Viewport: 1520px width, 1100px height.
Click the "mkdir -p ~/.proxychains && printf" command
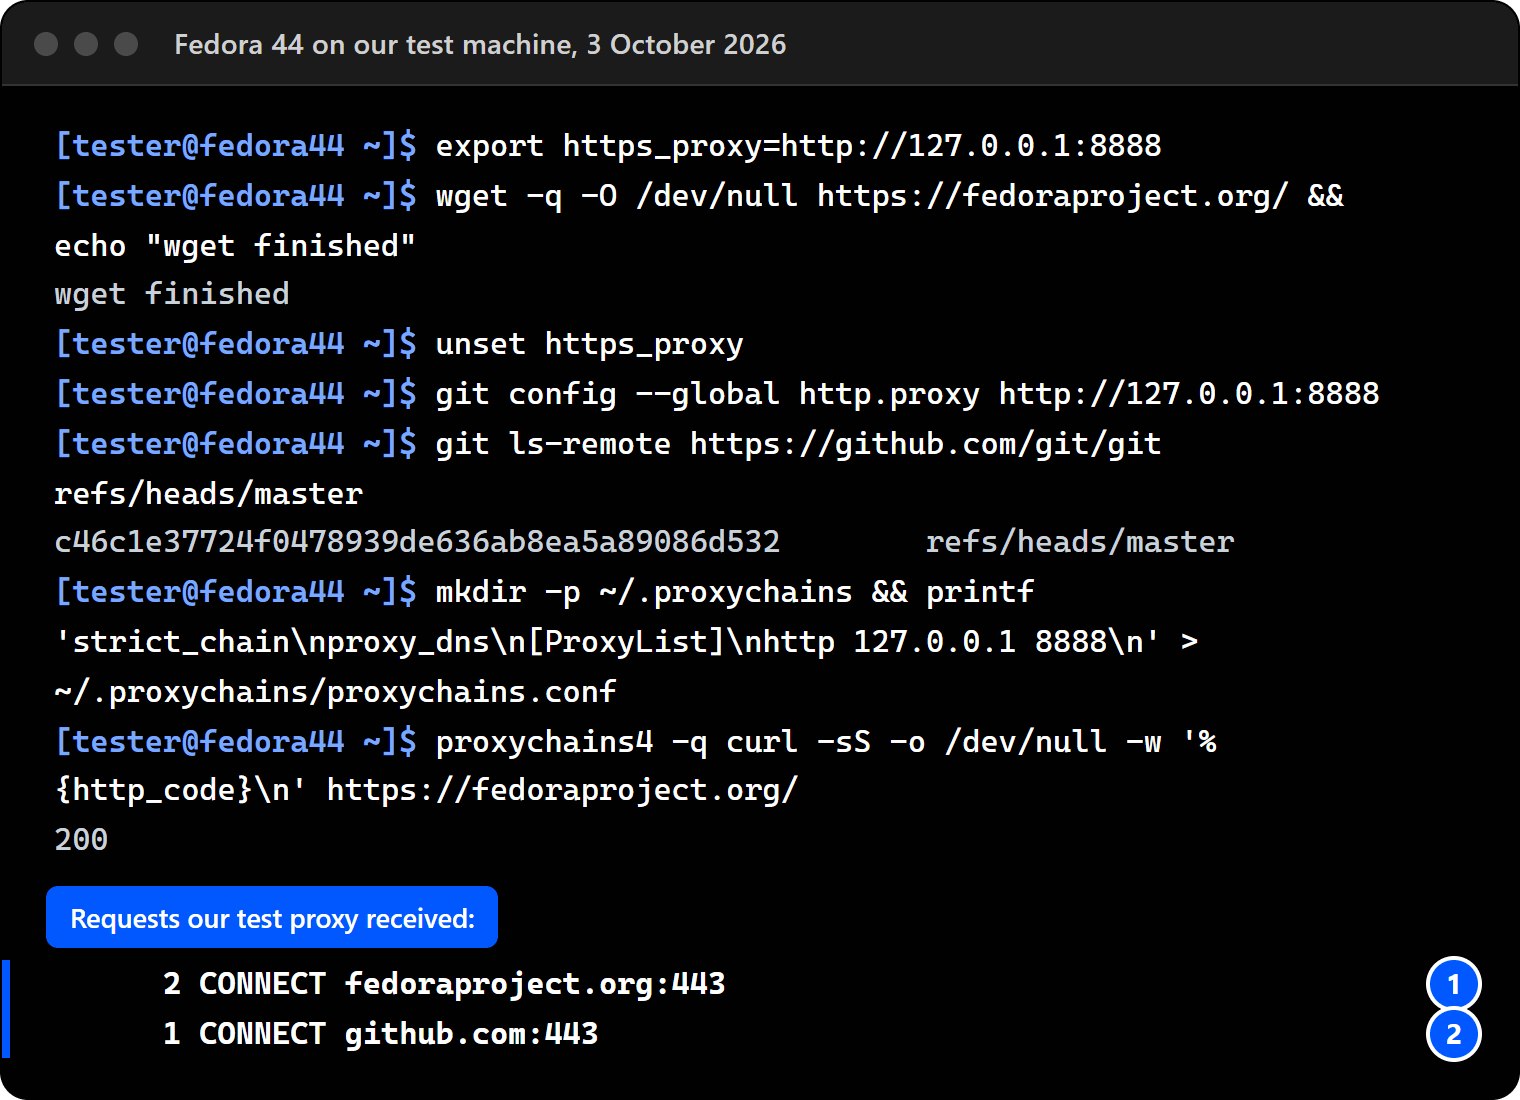(x=735, y=592)
